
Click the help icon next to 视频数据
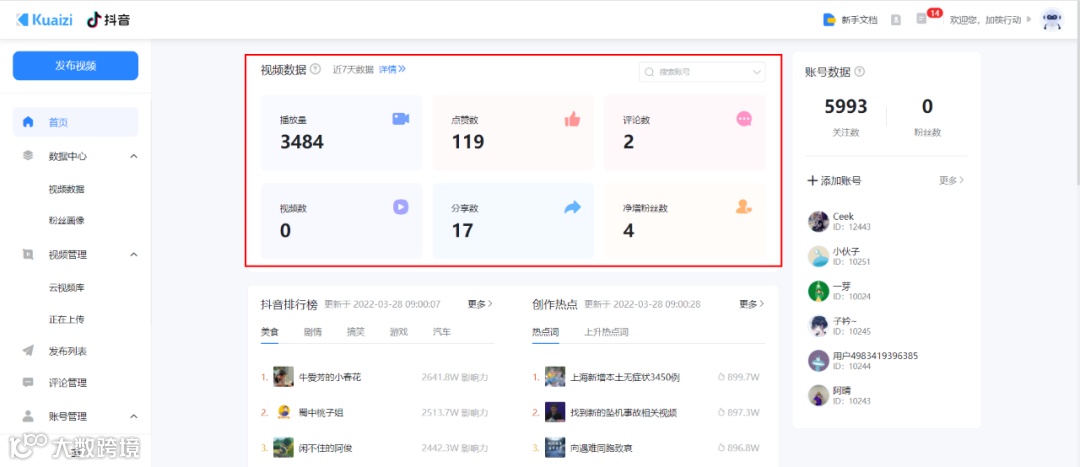pos(315,69)
